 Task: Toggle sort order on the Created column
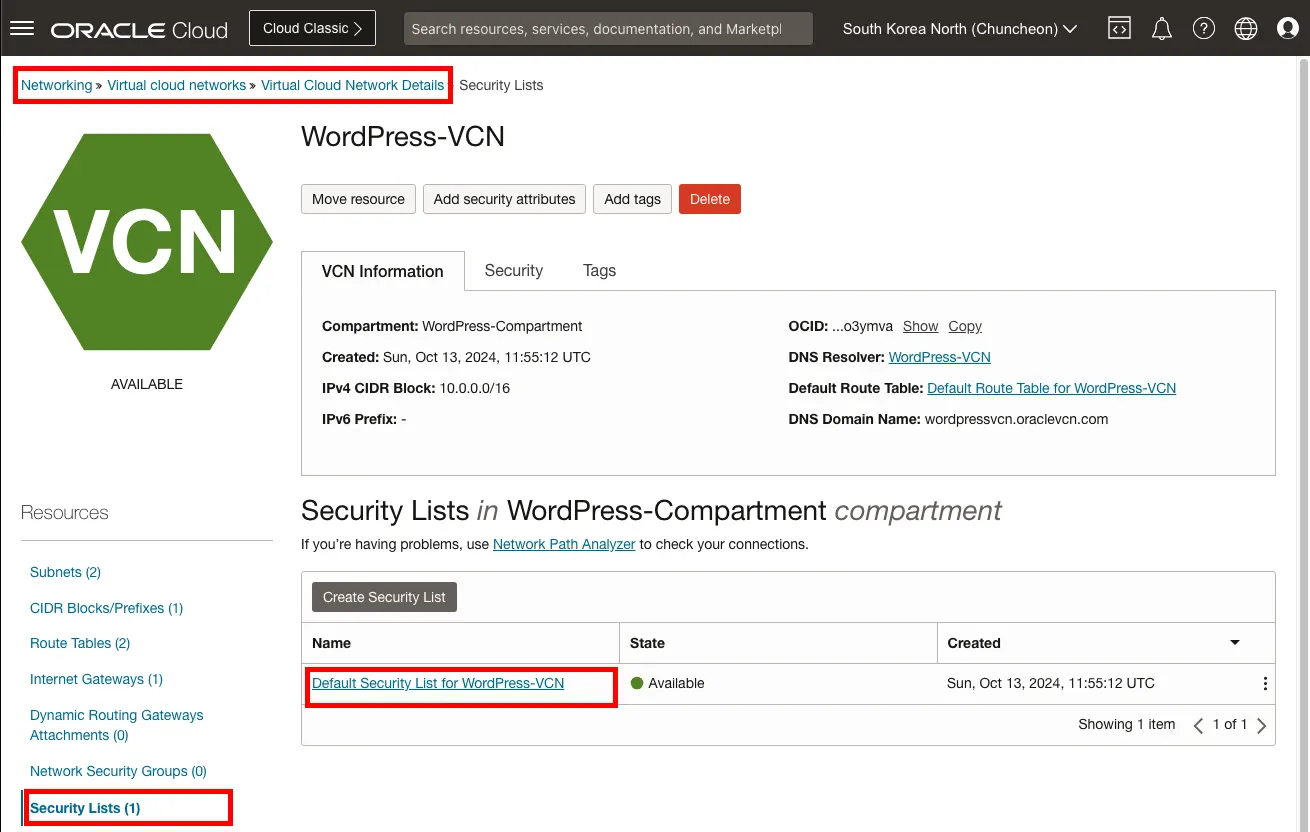tap(1235, 643)
